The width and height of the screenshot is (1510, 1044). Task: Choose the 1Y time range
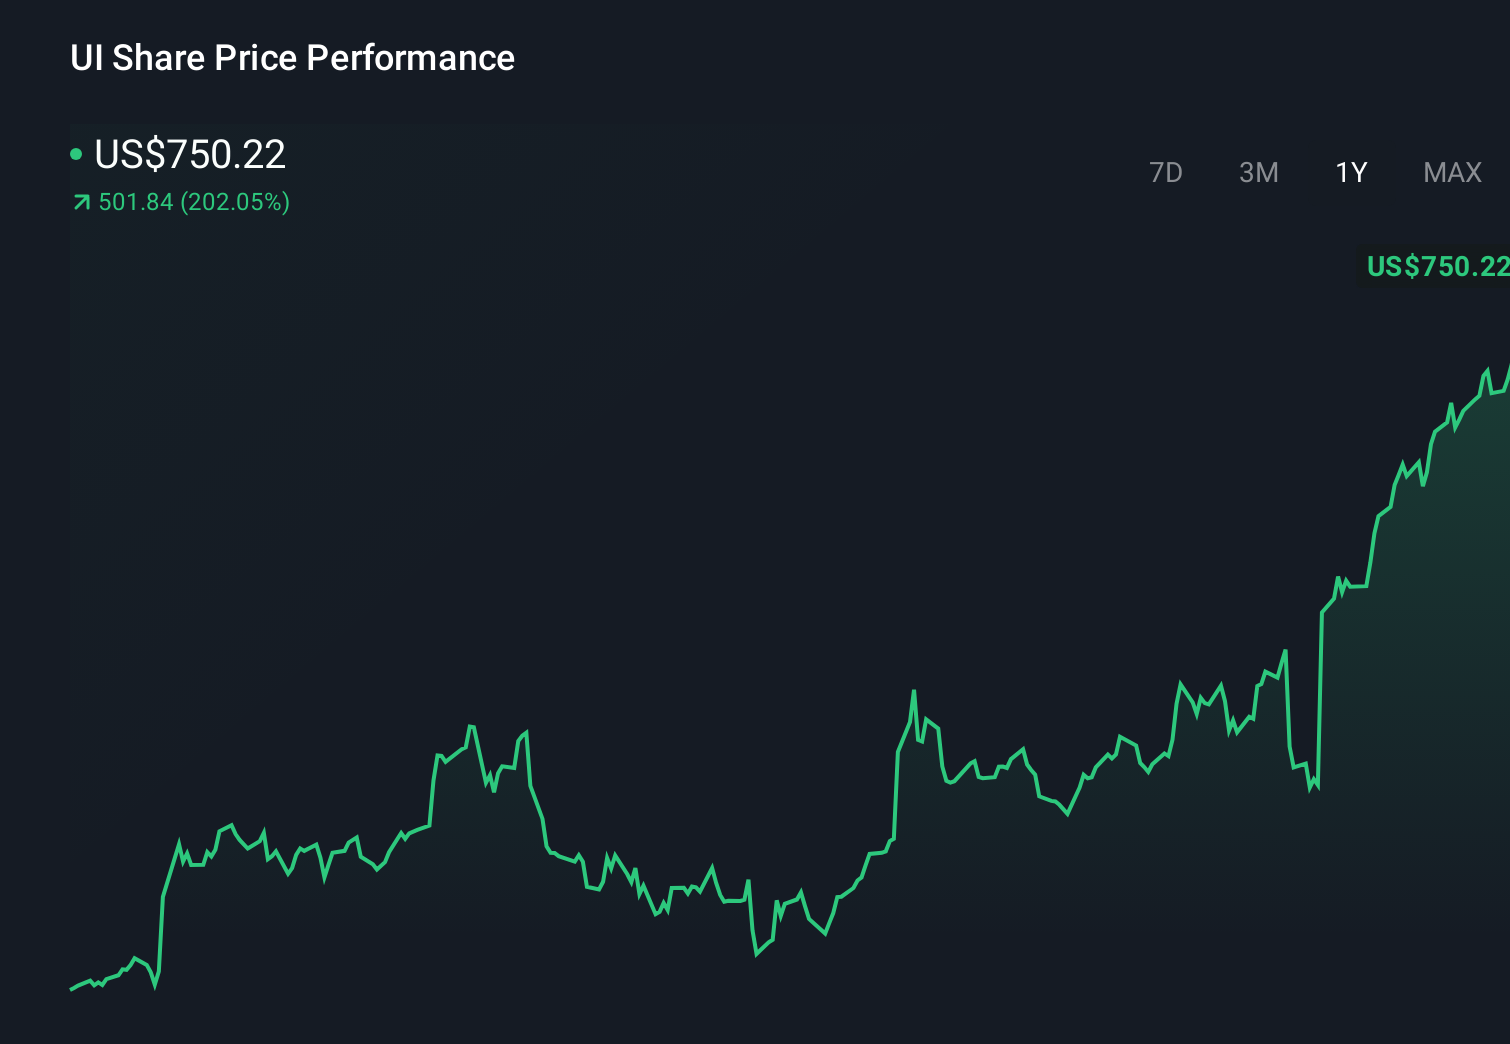(1351, 173)
